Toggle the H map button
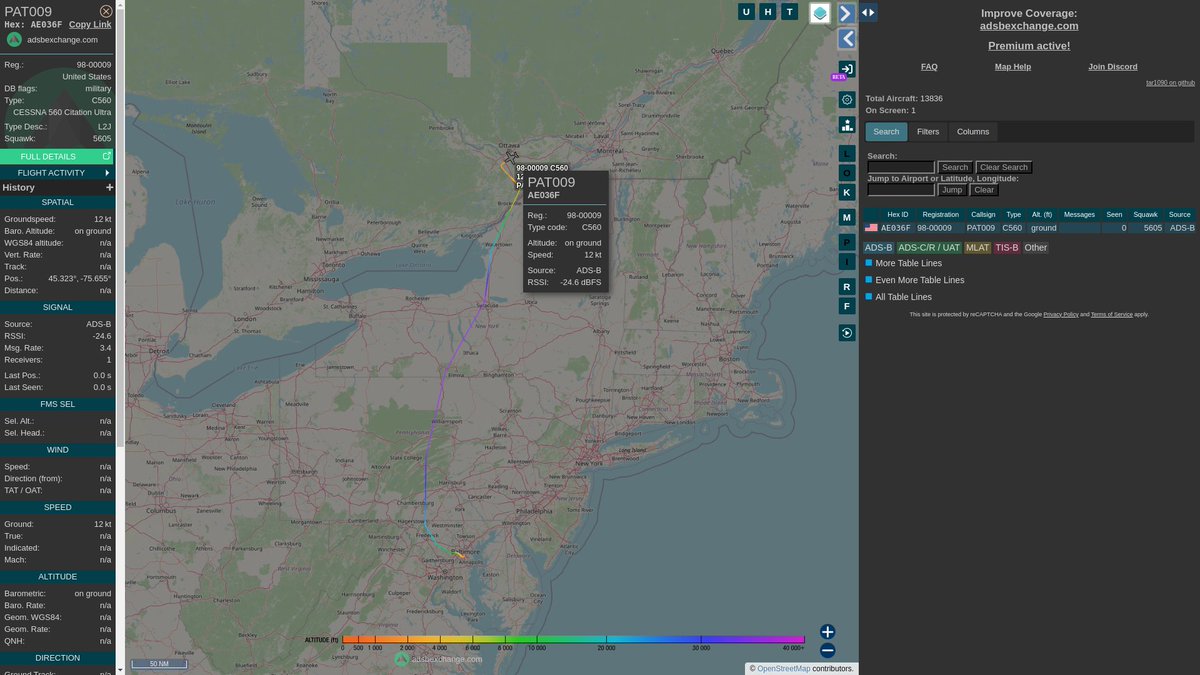 pyautogui.click(x=768, y=12)
